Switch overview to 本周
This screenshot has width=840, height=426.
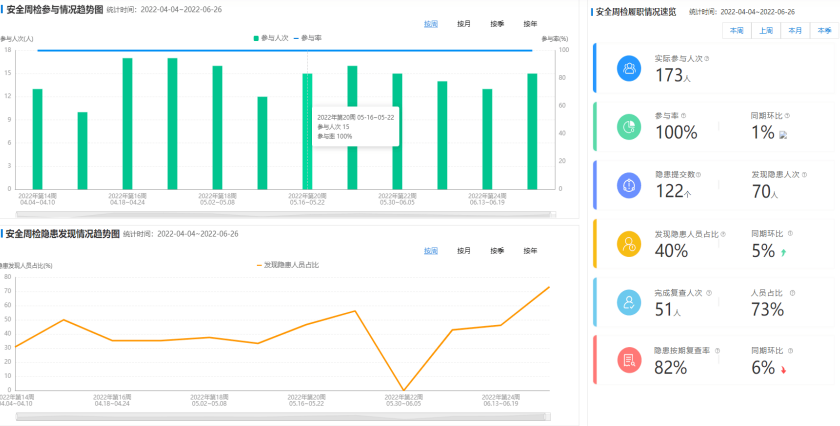(x=737, y=31)
